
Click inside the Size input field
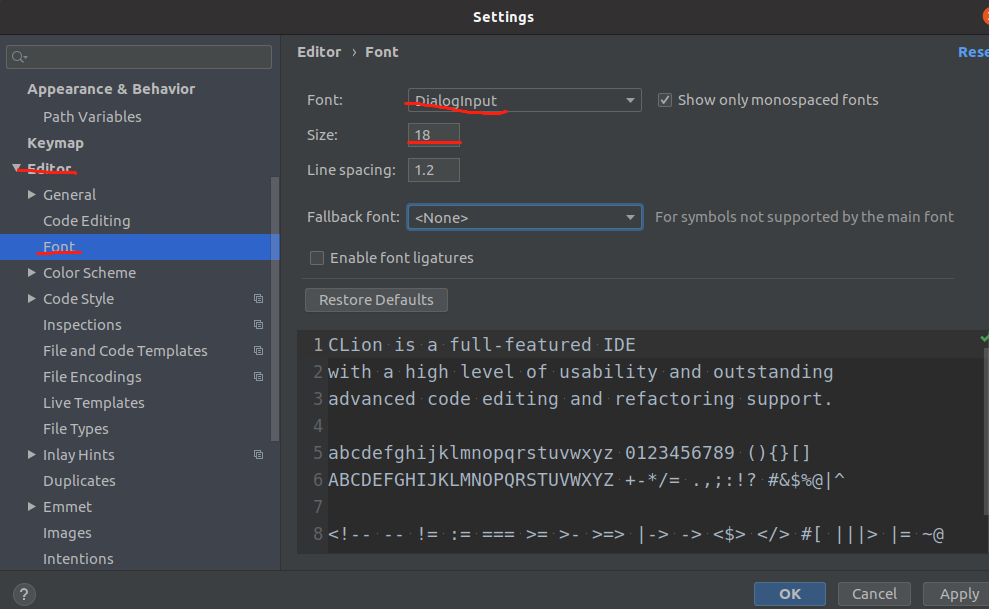(432, 134)
